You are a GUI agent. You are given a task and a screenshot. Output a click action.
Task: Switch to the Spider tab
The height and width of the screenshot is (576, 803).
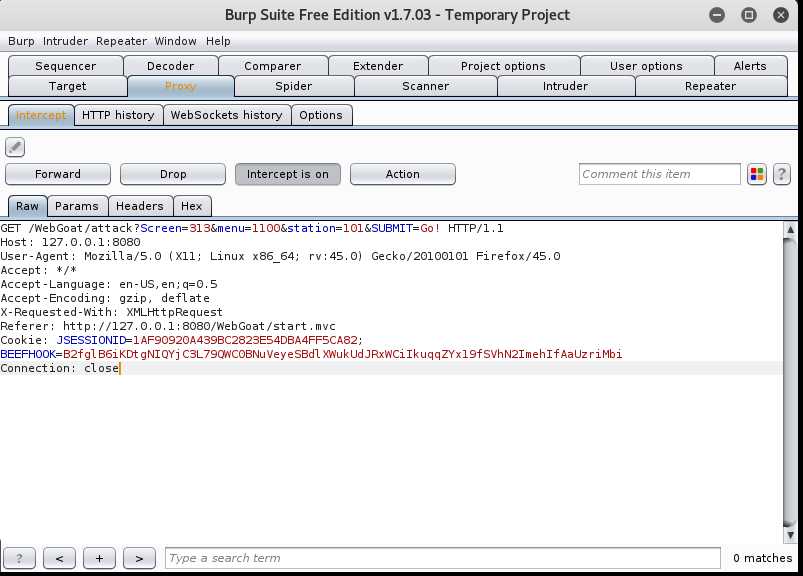(x=294, y=86)
